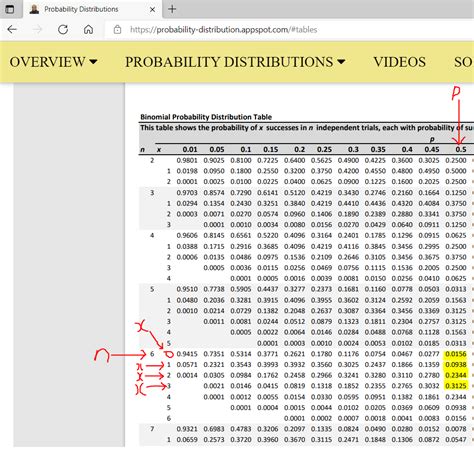Viewport: 474px width, 453px height.
Task: Select the 0.4783 table cell
Action: tap(241, 429)
